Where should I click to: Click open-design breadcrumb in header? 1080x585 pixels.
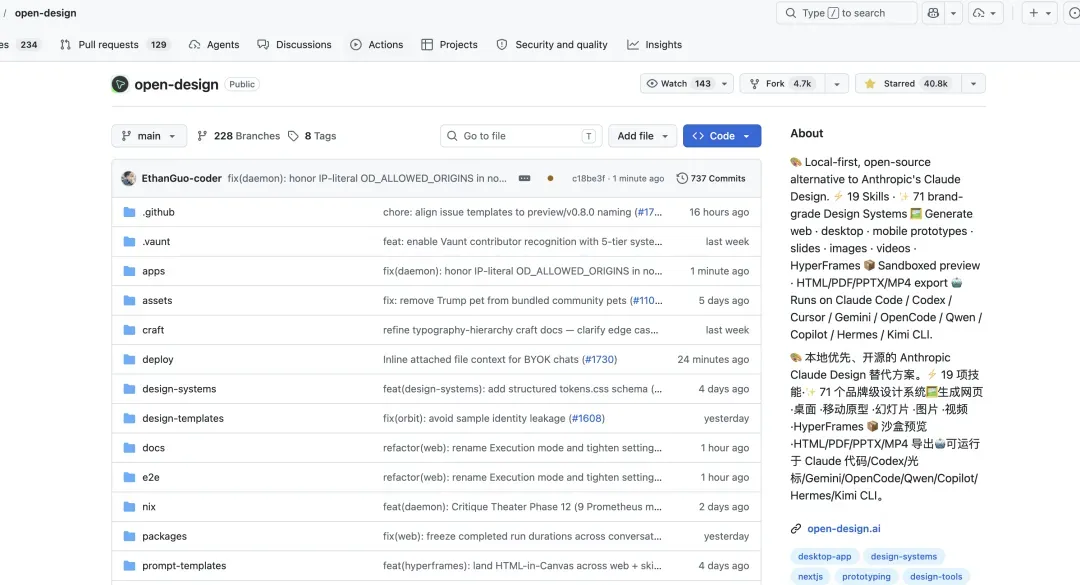45,13
